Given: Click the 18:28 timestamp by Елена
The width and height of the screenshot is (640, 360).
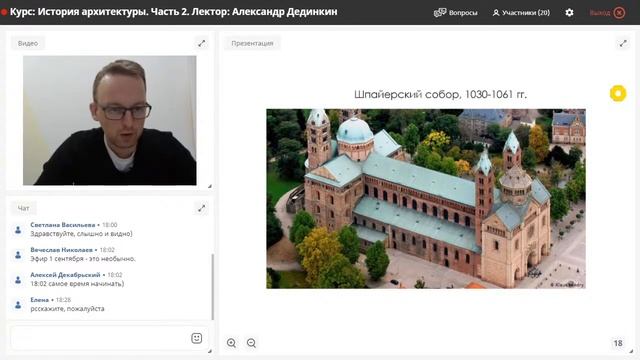Looking at the screenshot, I should pos(63,300).
